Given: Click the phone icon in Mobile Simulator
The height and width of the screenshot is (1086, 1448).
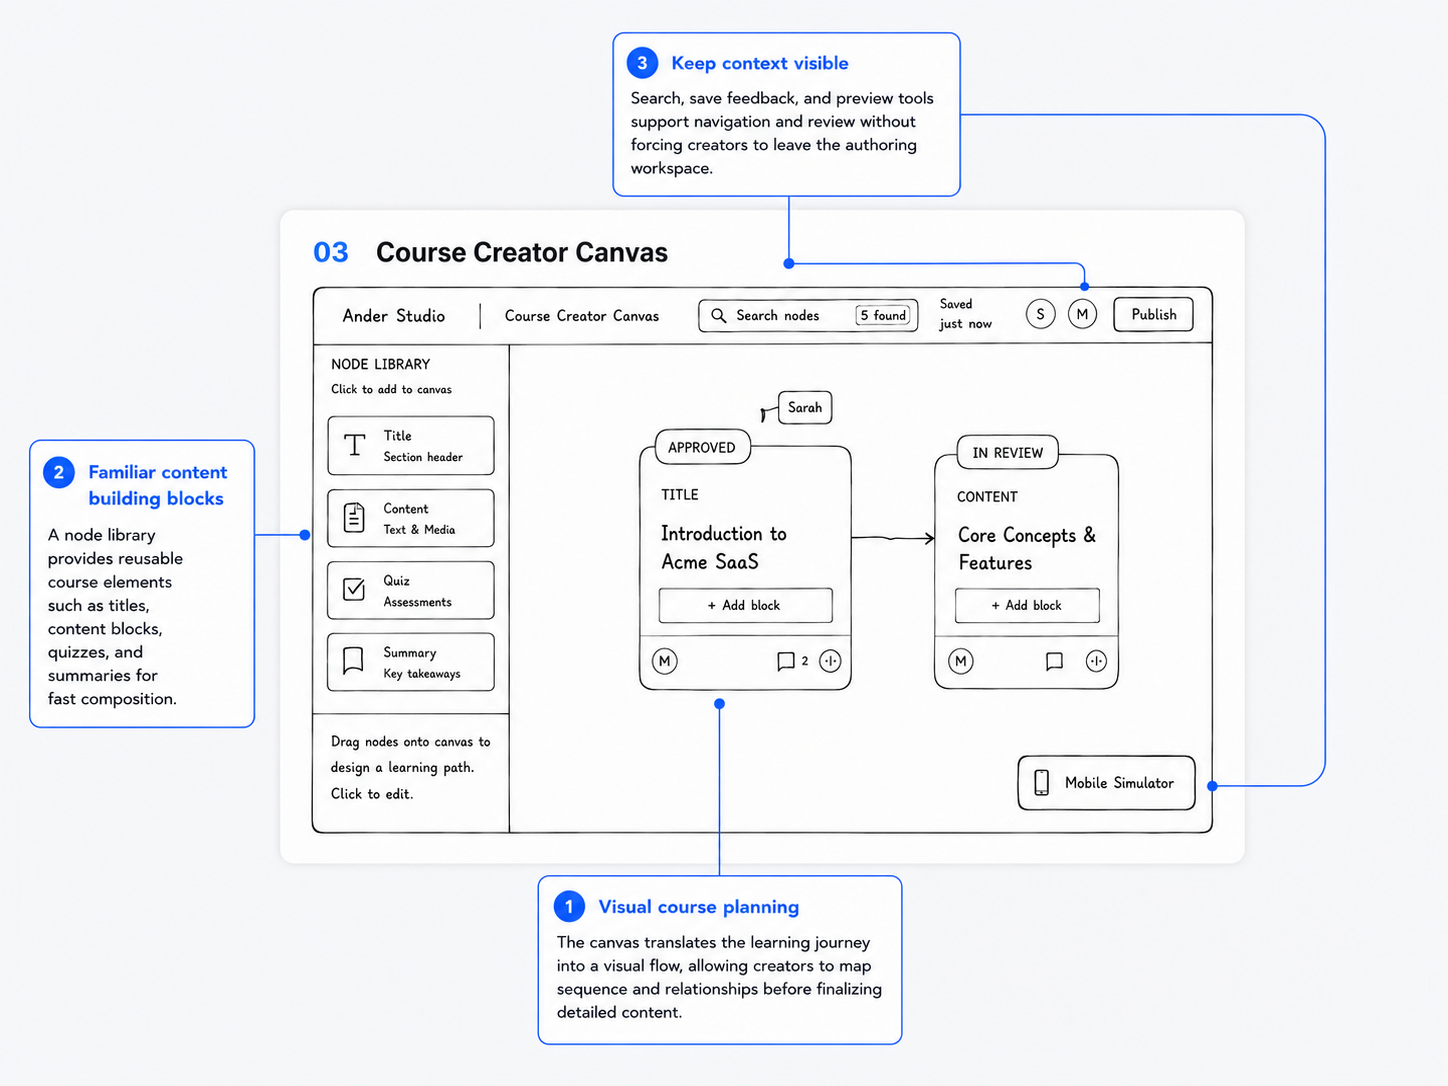Looking at the screenshot, I should pos(1041,783).
